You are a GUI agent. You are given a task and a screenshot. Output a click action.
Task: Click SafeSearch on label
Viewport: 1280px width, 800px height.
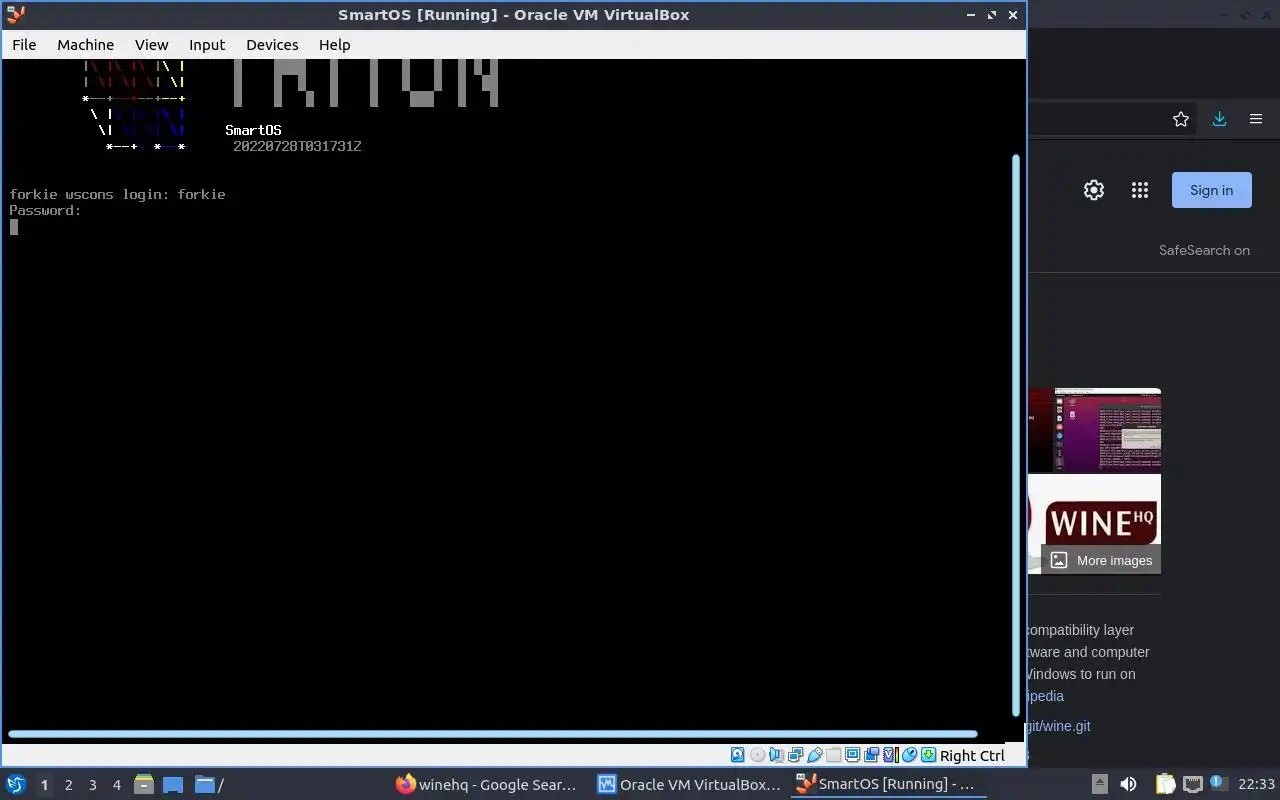point(1204,250)
